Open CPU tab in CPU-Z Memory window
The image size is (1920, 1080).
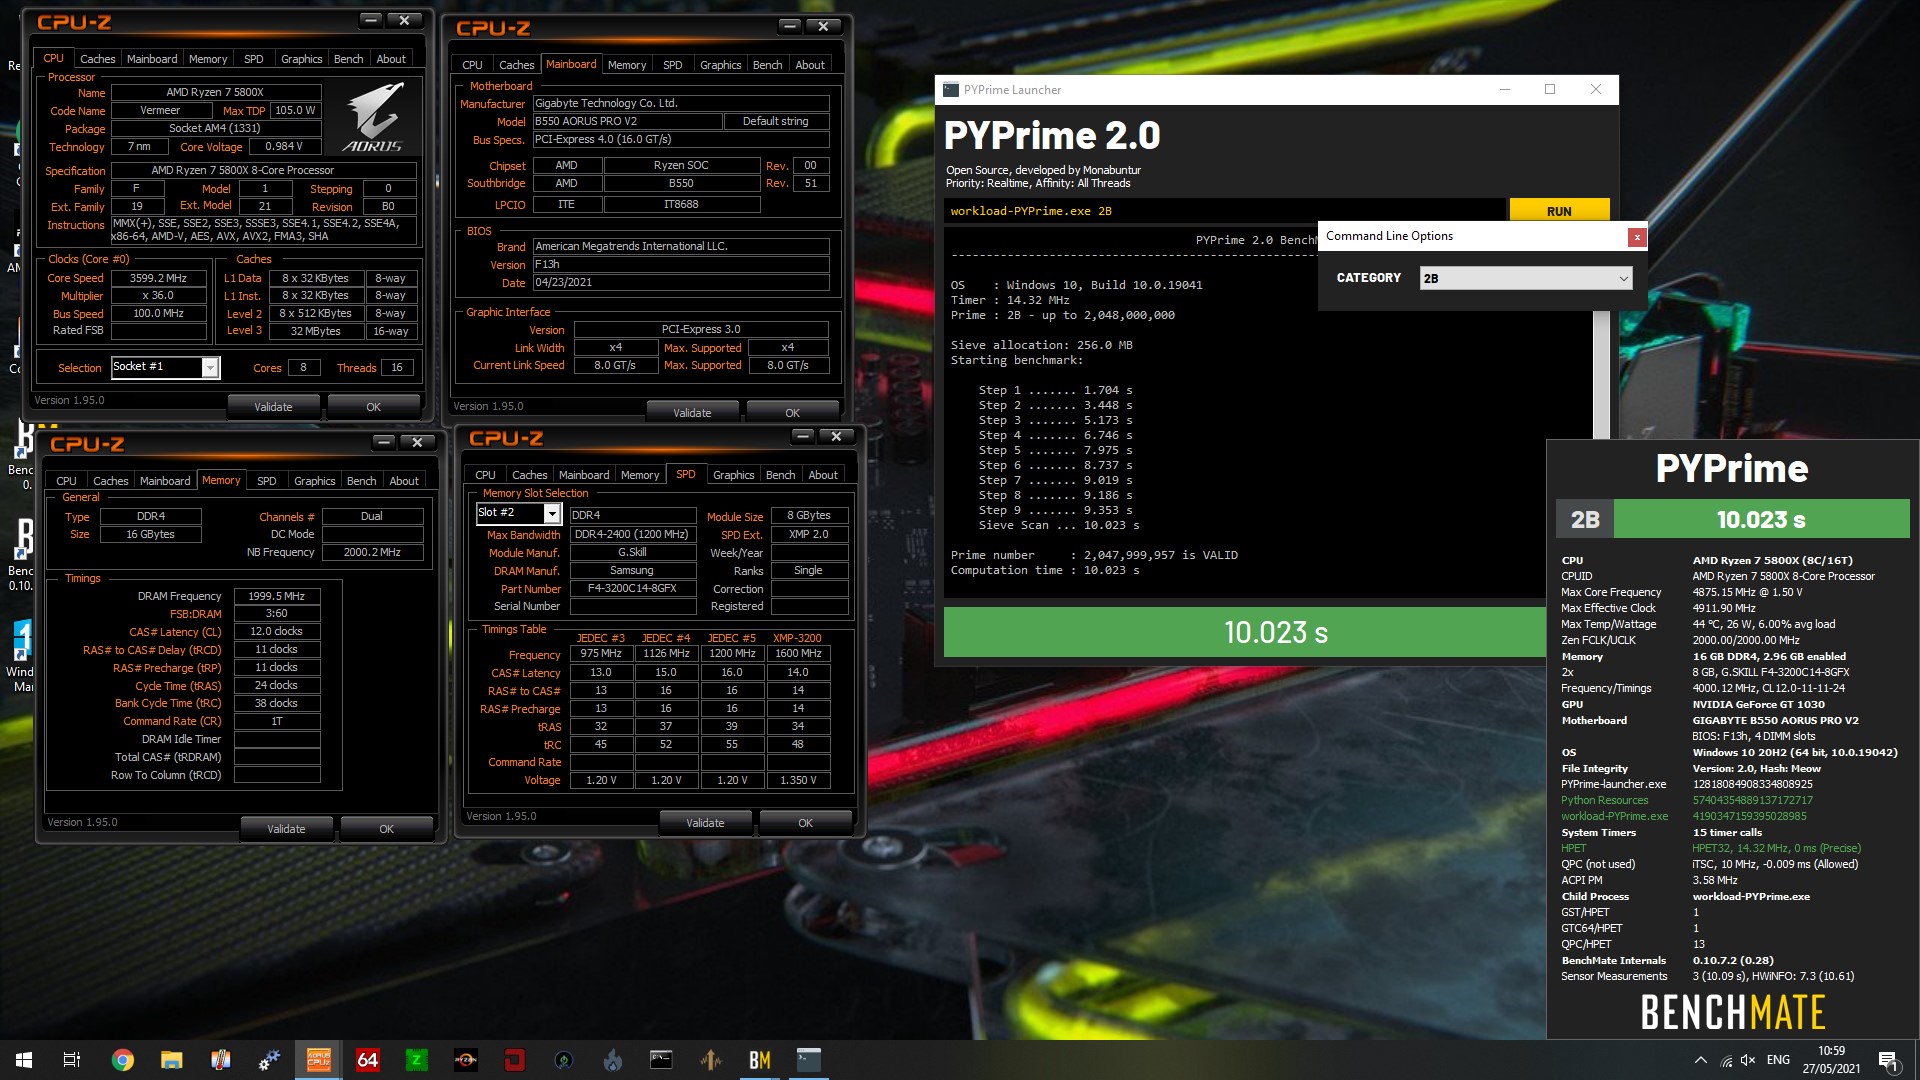coord(66,481)
